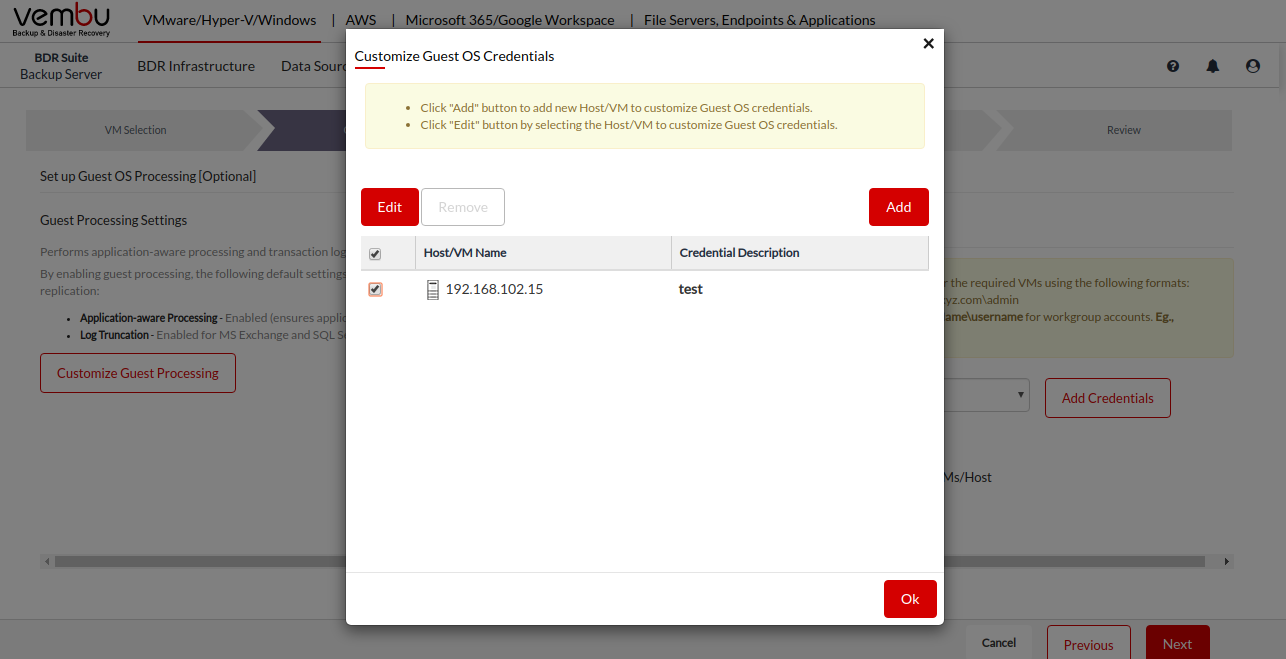The height and width of the screenshot is (659, 1286).
Task: Click the server icon beside 192.168.102.15
Action: [x=433, y=290]
